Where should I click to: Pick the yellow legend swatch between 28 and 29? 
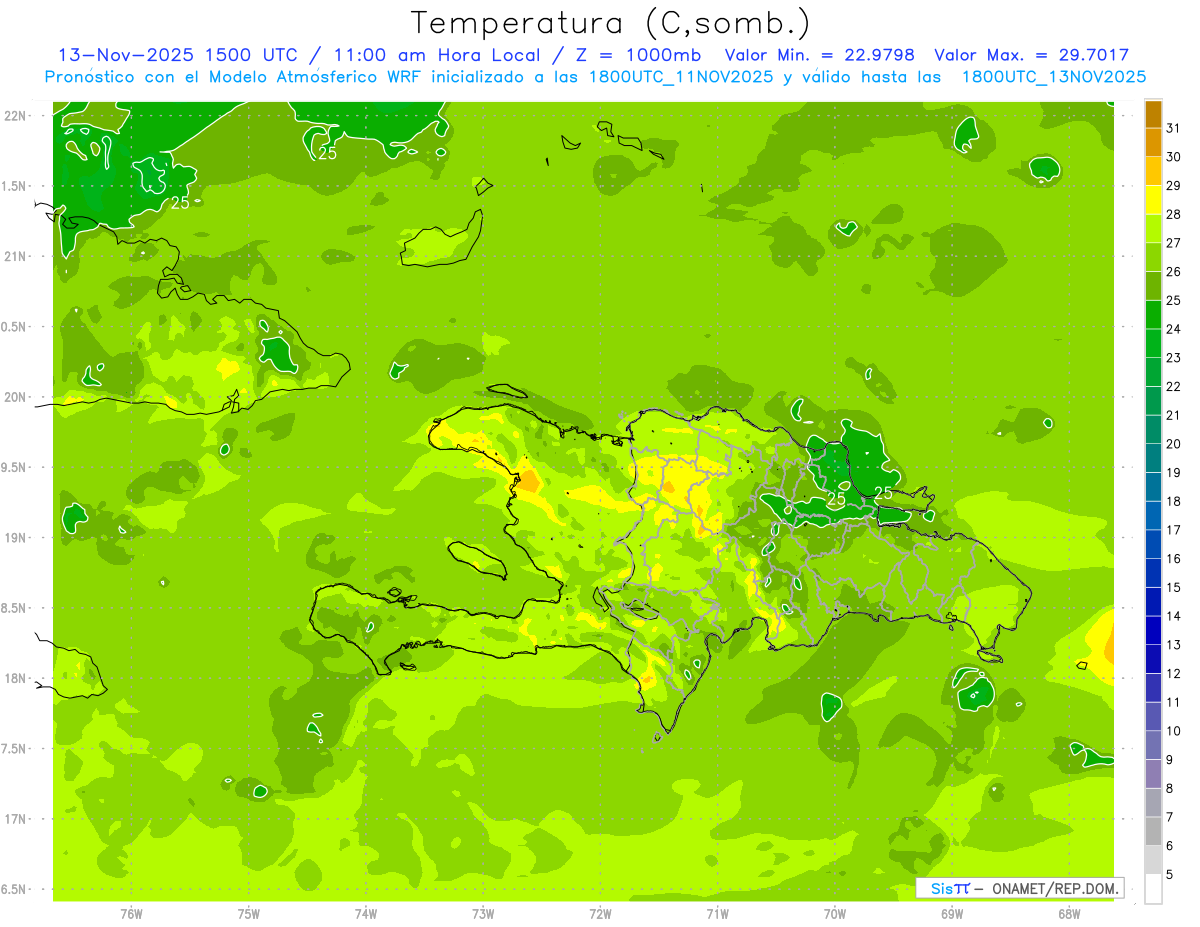[1153, 200]
